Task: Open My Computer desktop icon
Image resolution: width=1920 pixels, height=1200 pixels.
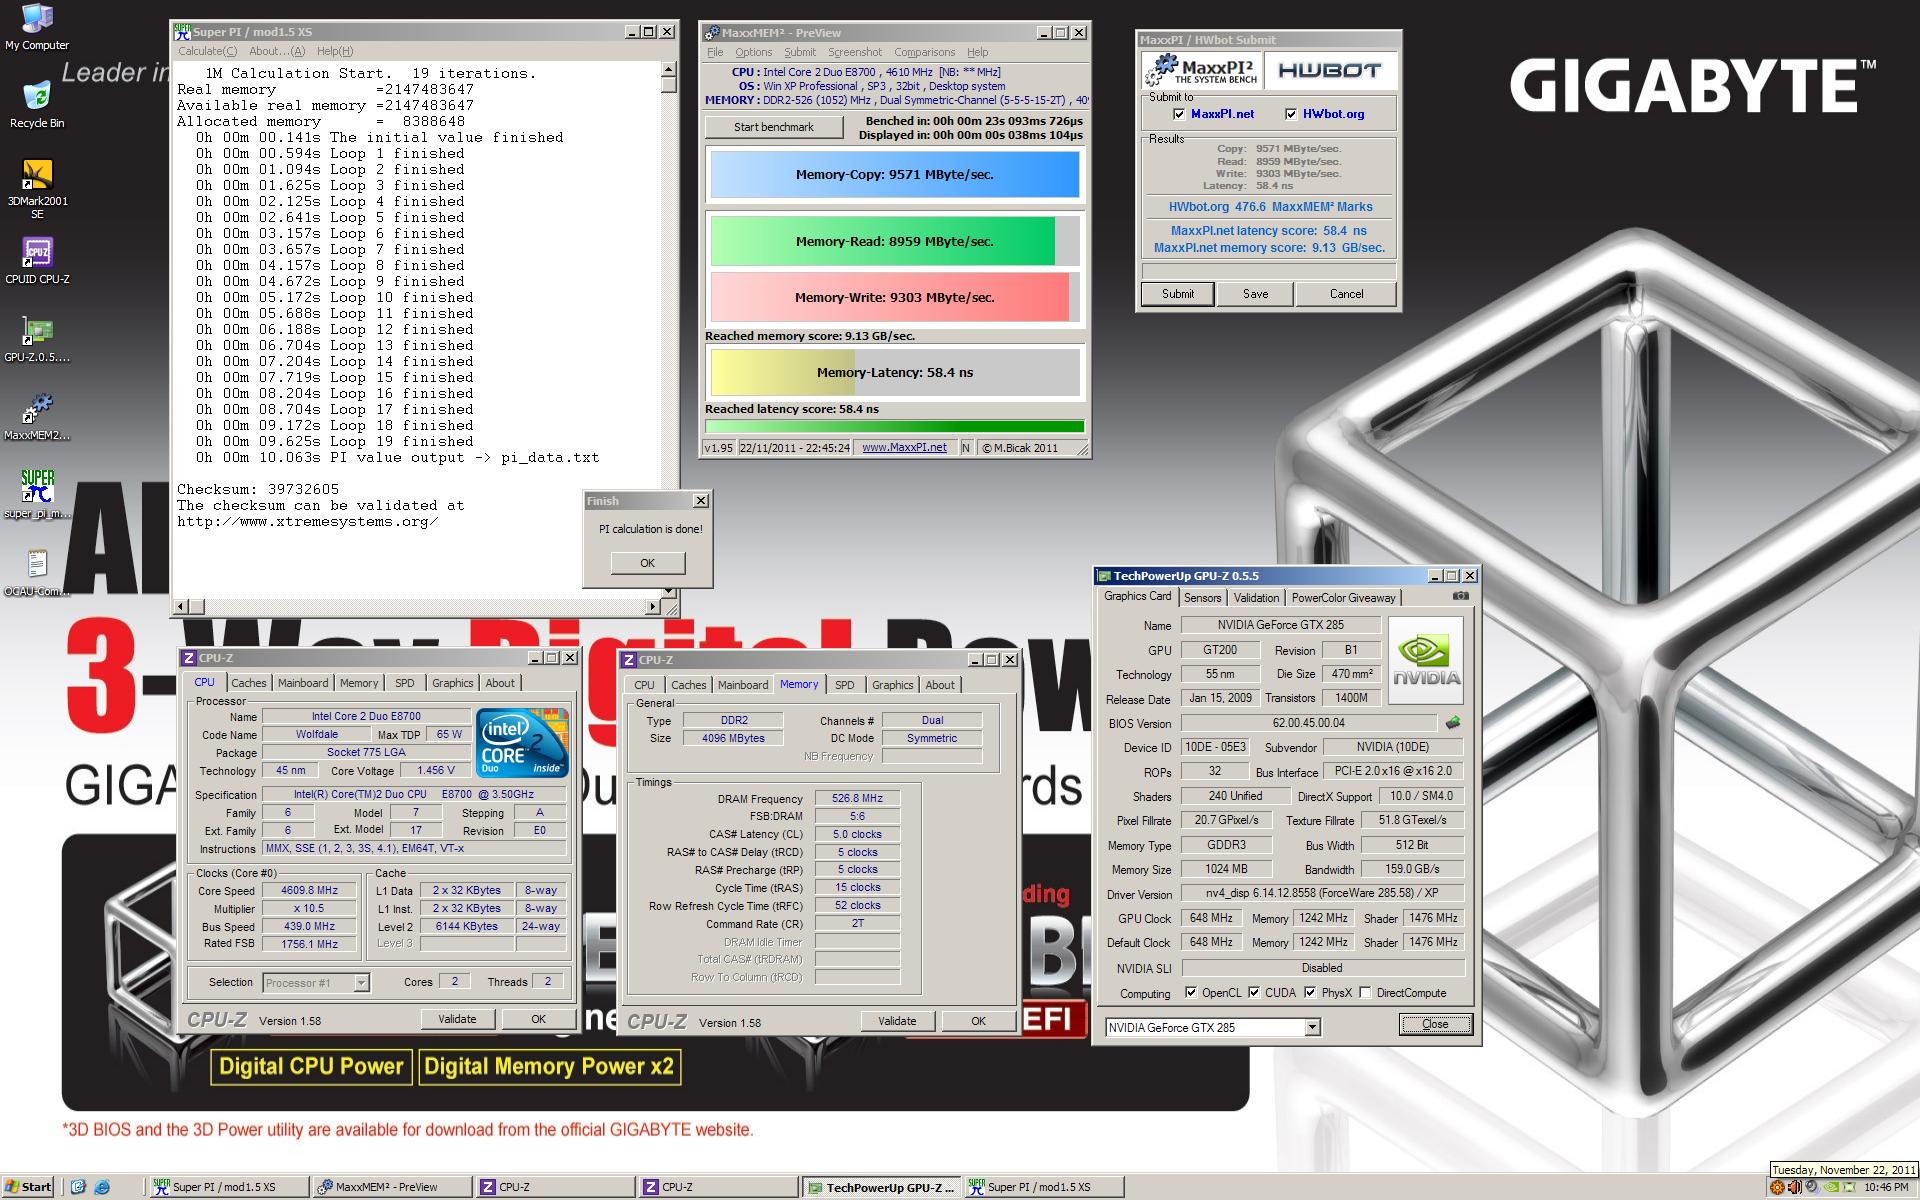Action: click(37, 26)
